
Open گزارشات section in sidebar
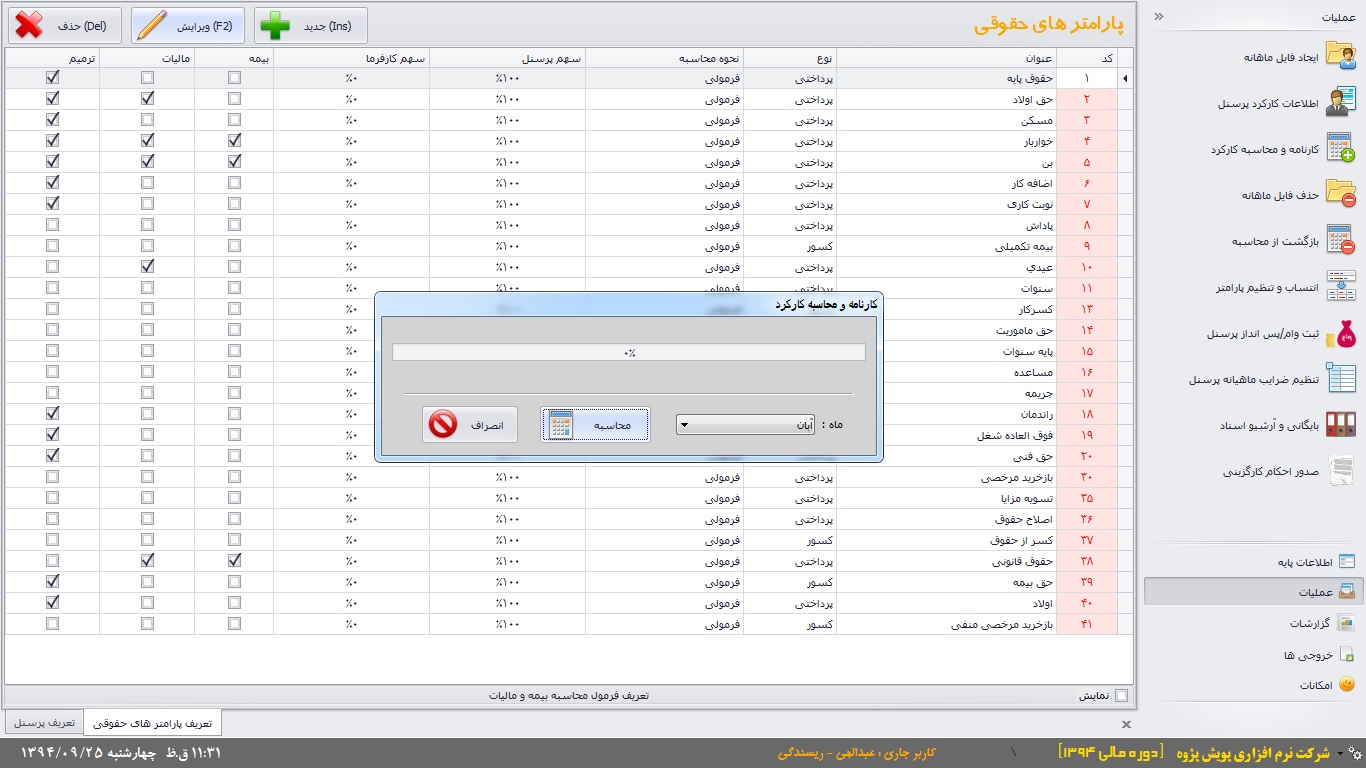pos(1308,623)
